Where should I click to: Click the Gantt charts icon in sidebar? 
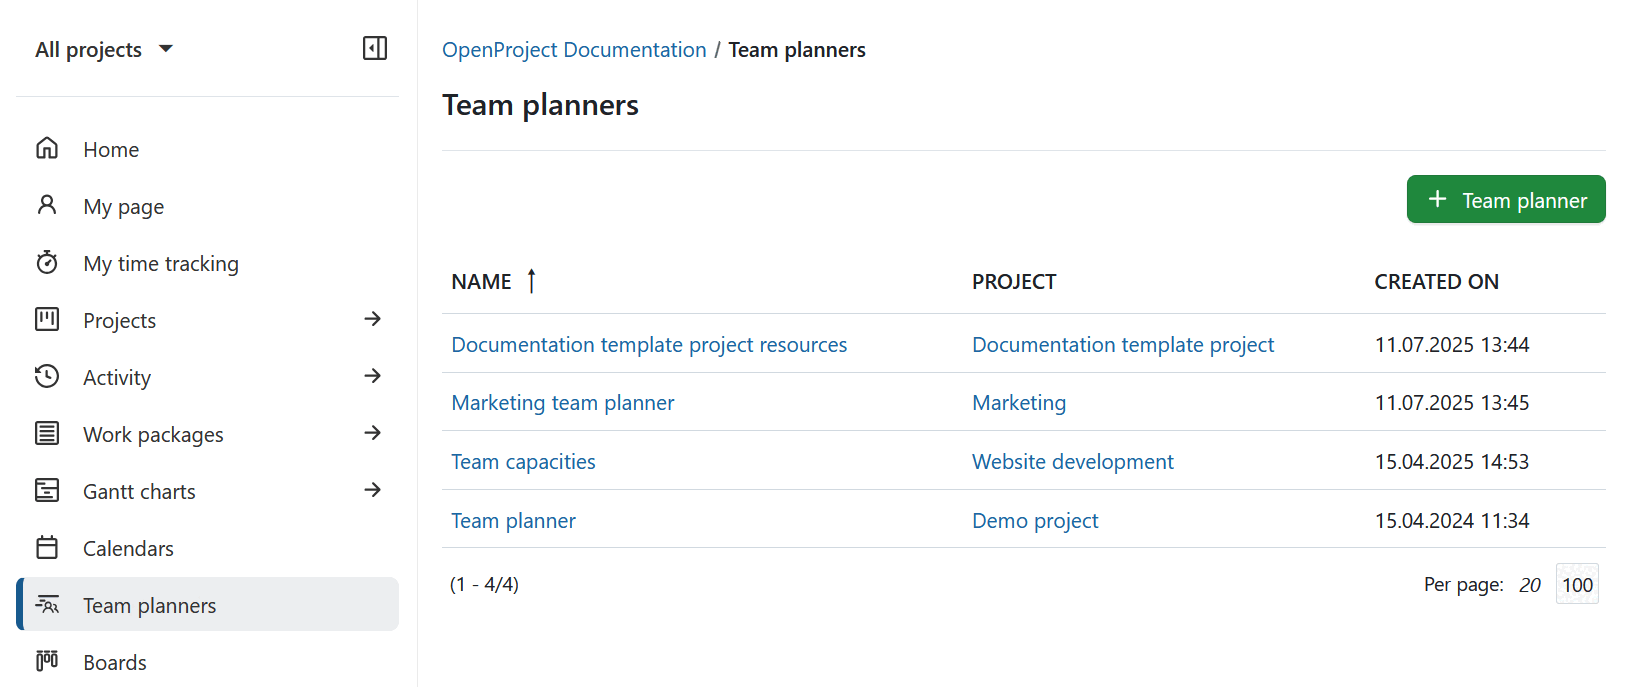(47, 491)
